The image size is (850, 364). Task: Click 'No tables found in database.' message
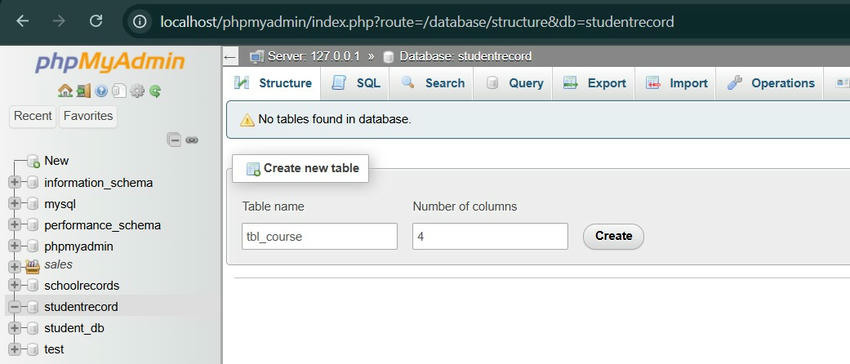tap(334, 119)
